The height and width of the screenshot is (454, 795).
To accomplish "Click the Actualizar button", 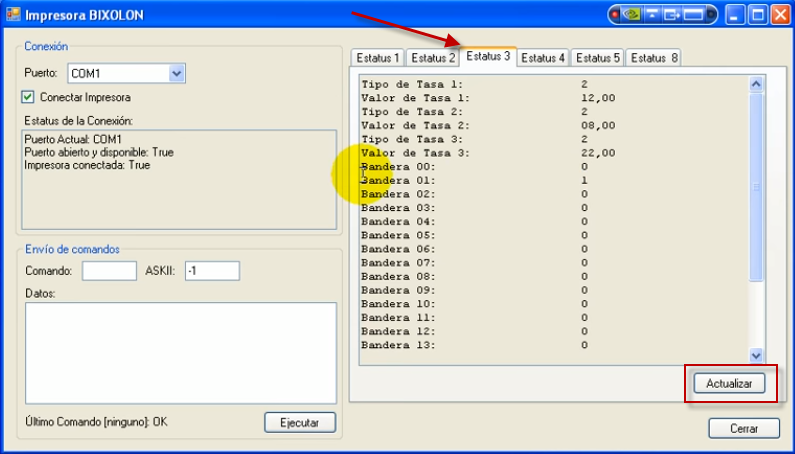I will pos(729,383).
